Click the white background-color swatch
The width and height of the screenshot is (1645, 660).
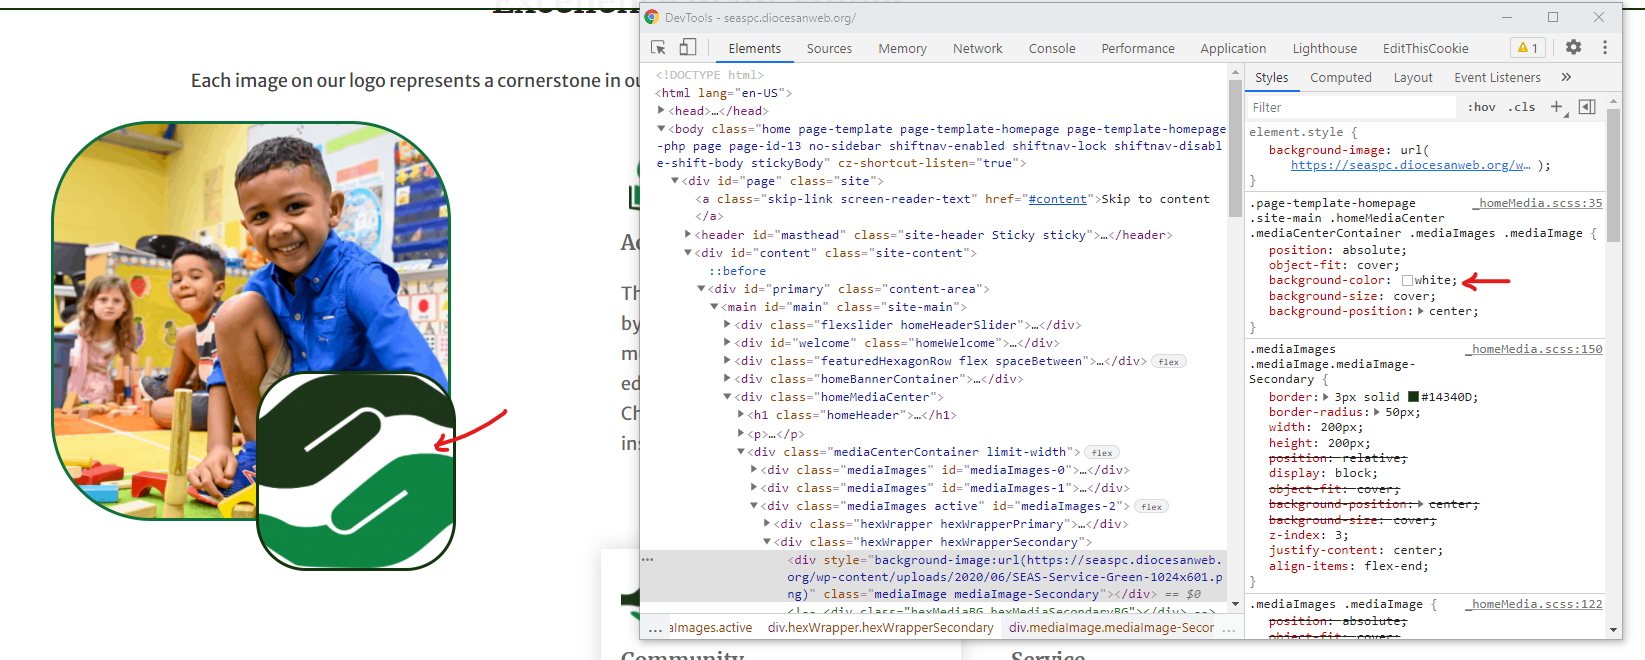tap(1407, 281)
